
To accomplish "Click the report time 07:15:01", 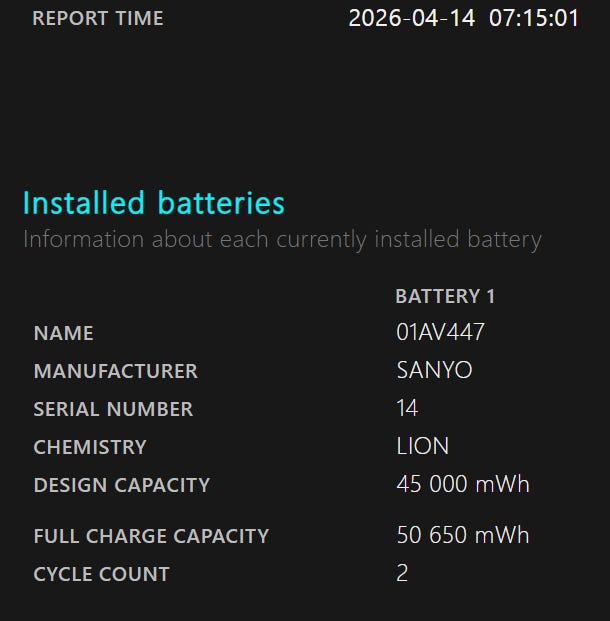I will pyautogui.click(x=534, y=18).
